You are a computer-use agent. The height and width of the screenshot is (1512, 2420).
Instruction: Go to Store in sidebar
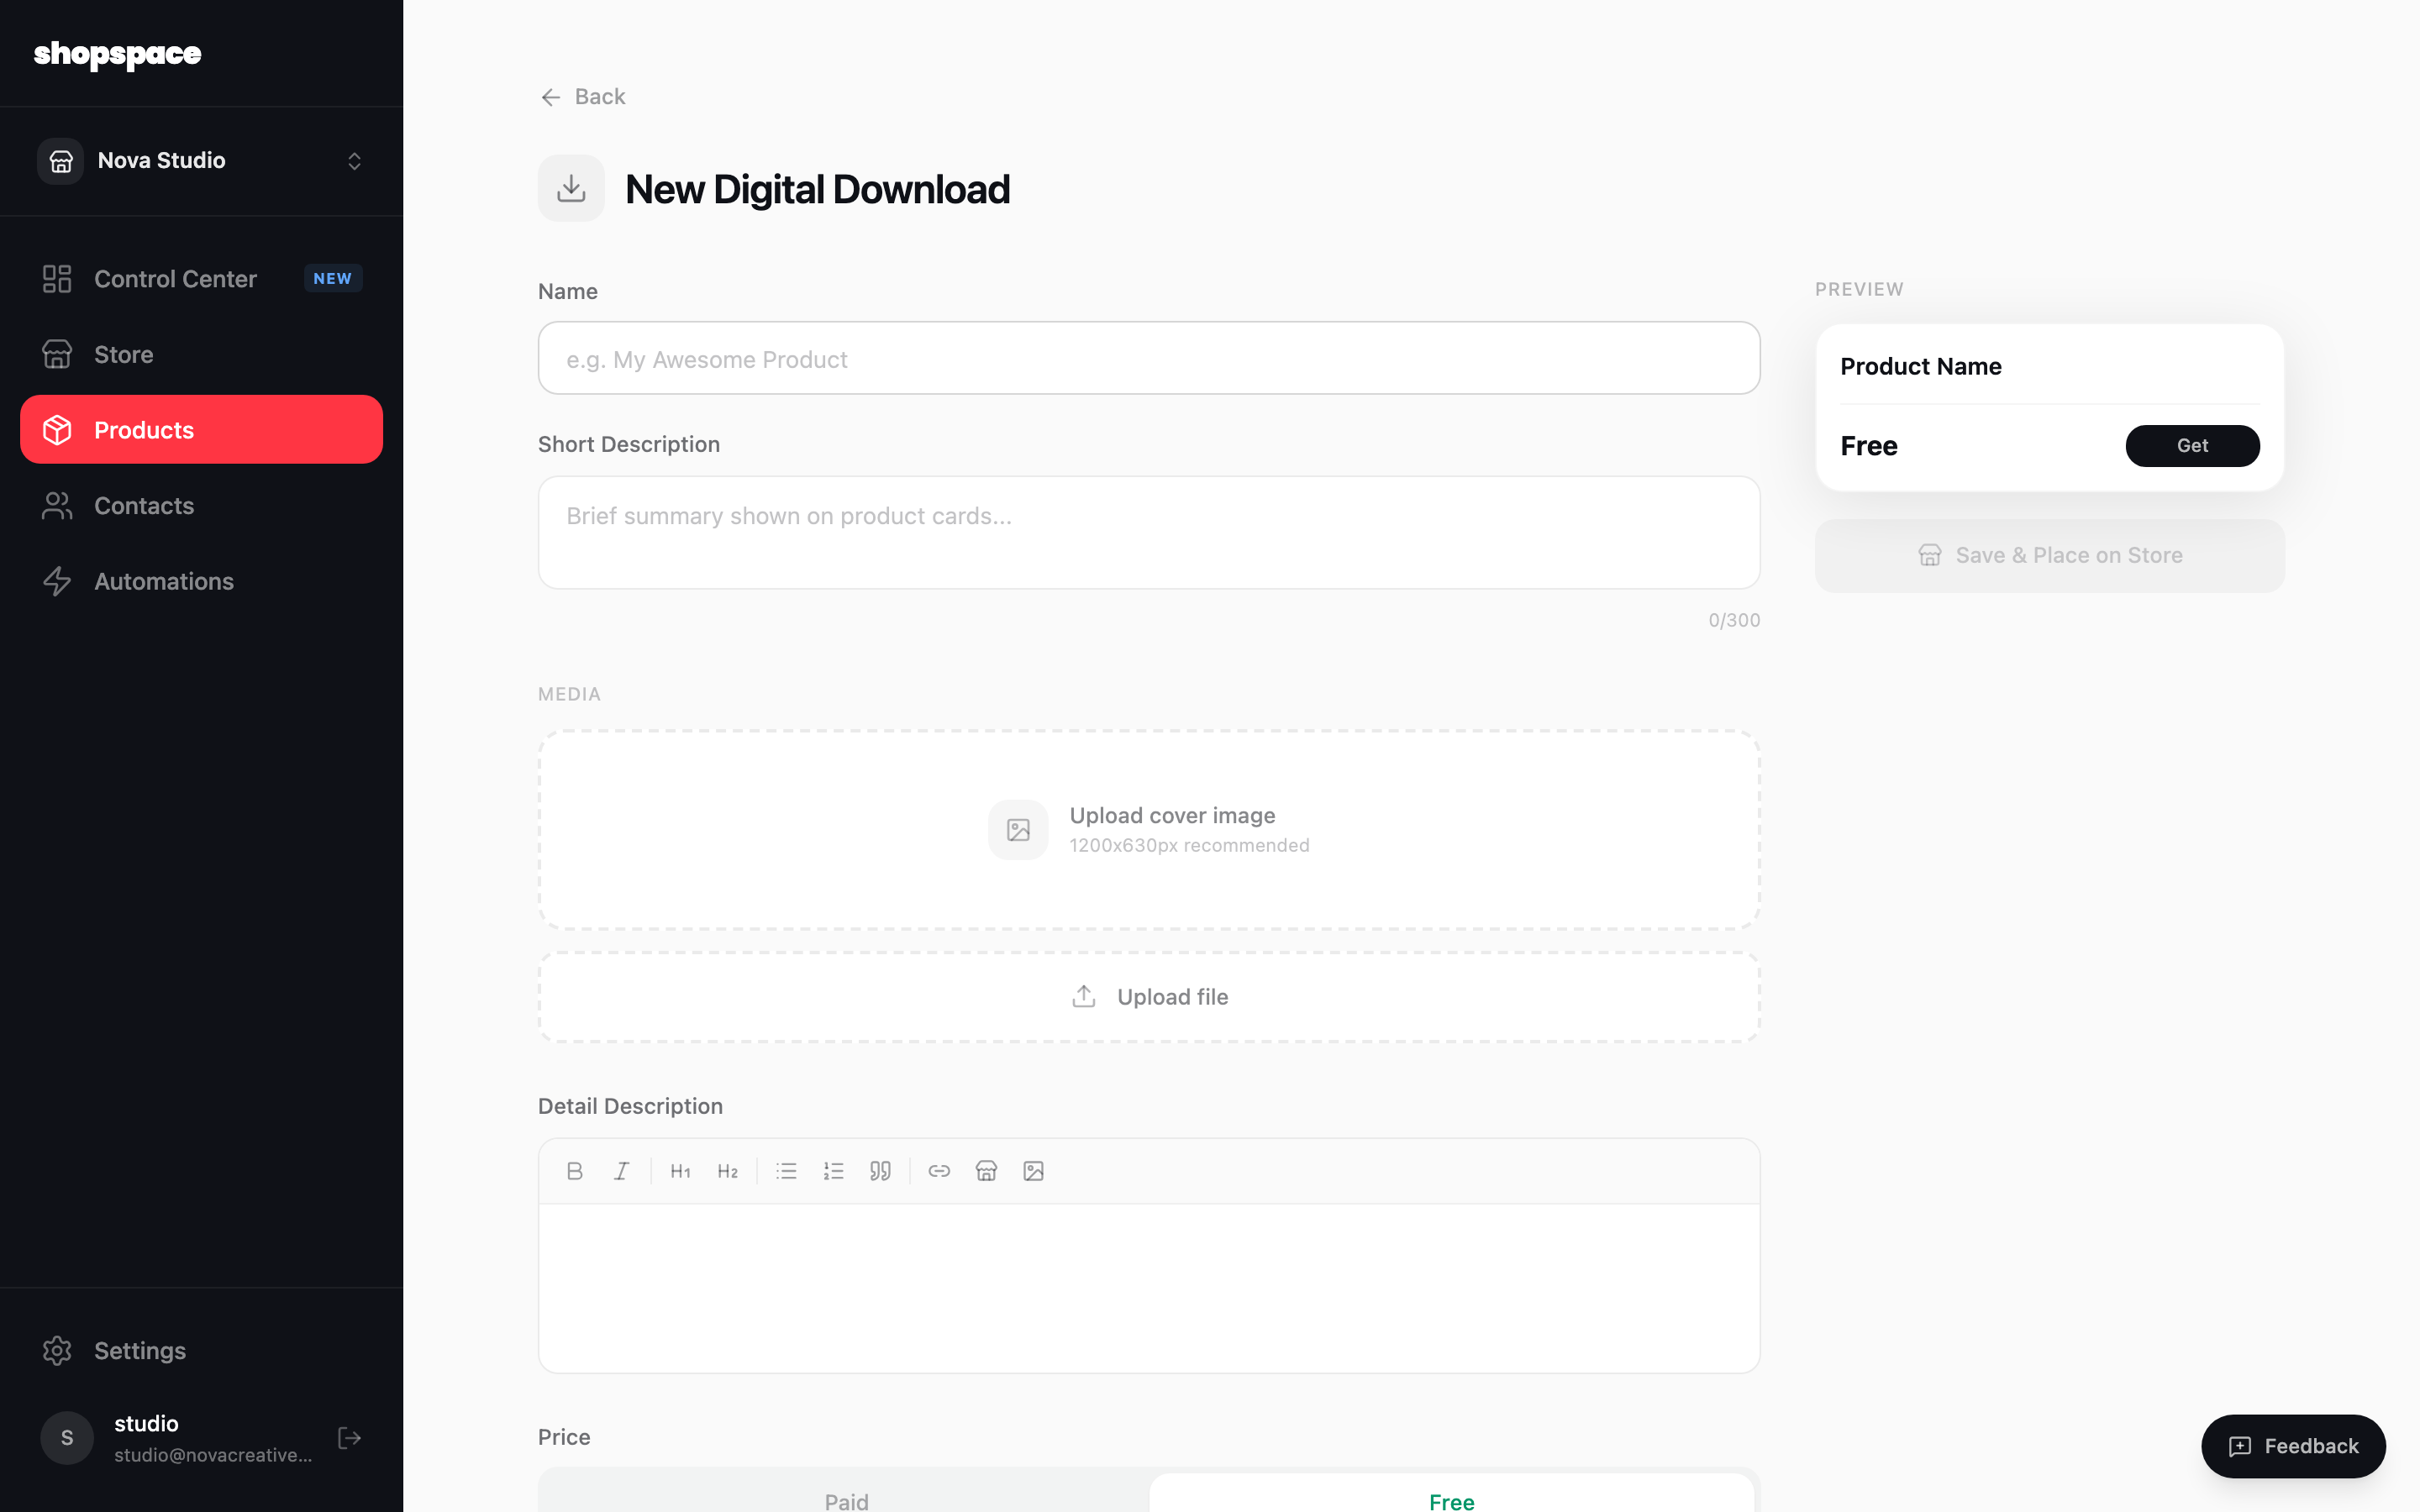(201, 354)
